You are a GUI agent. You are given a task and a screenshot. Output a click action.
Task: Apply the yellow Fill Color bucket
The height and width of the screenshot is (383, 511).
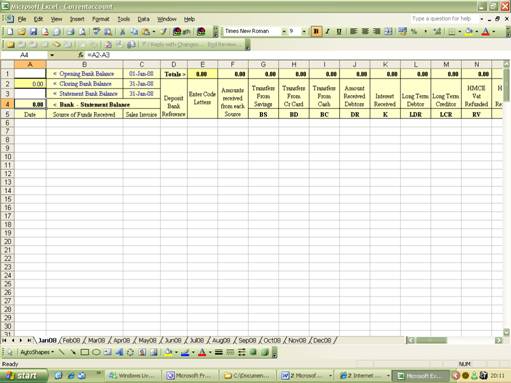click(x=469, y=32)
